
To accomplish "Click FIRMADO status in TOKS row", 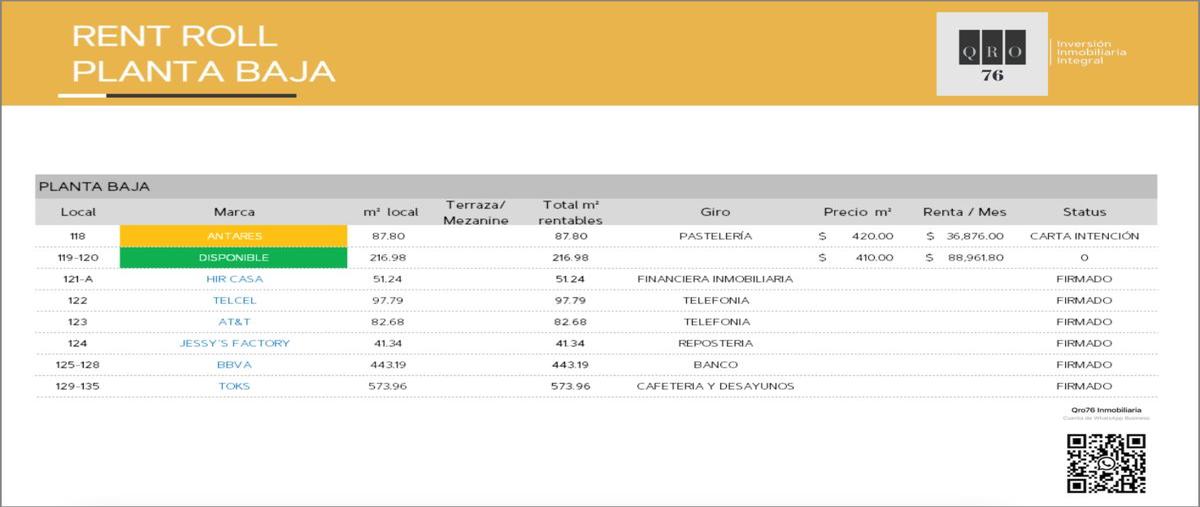I will [x=1084, y=386].
